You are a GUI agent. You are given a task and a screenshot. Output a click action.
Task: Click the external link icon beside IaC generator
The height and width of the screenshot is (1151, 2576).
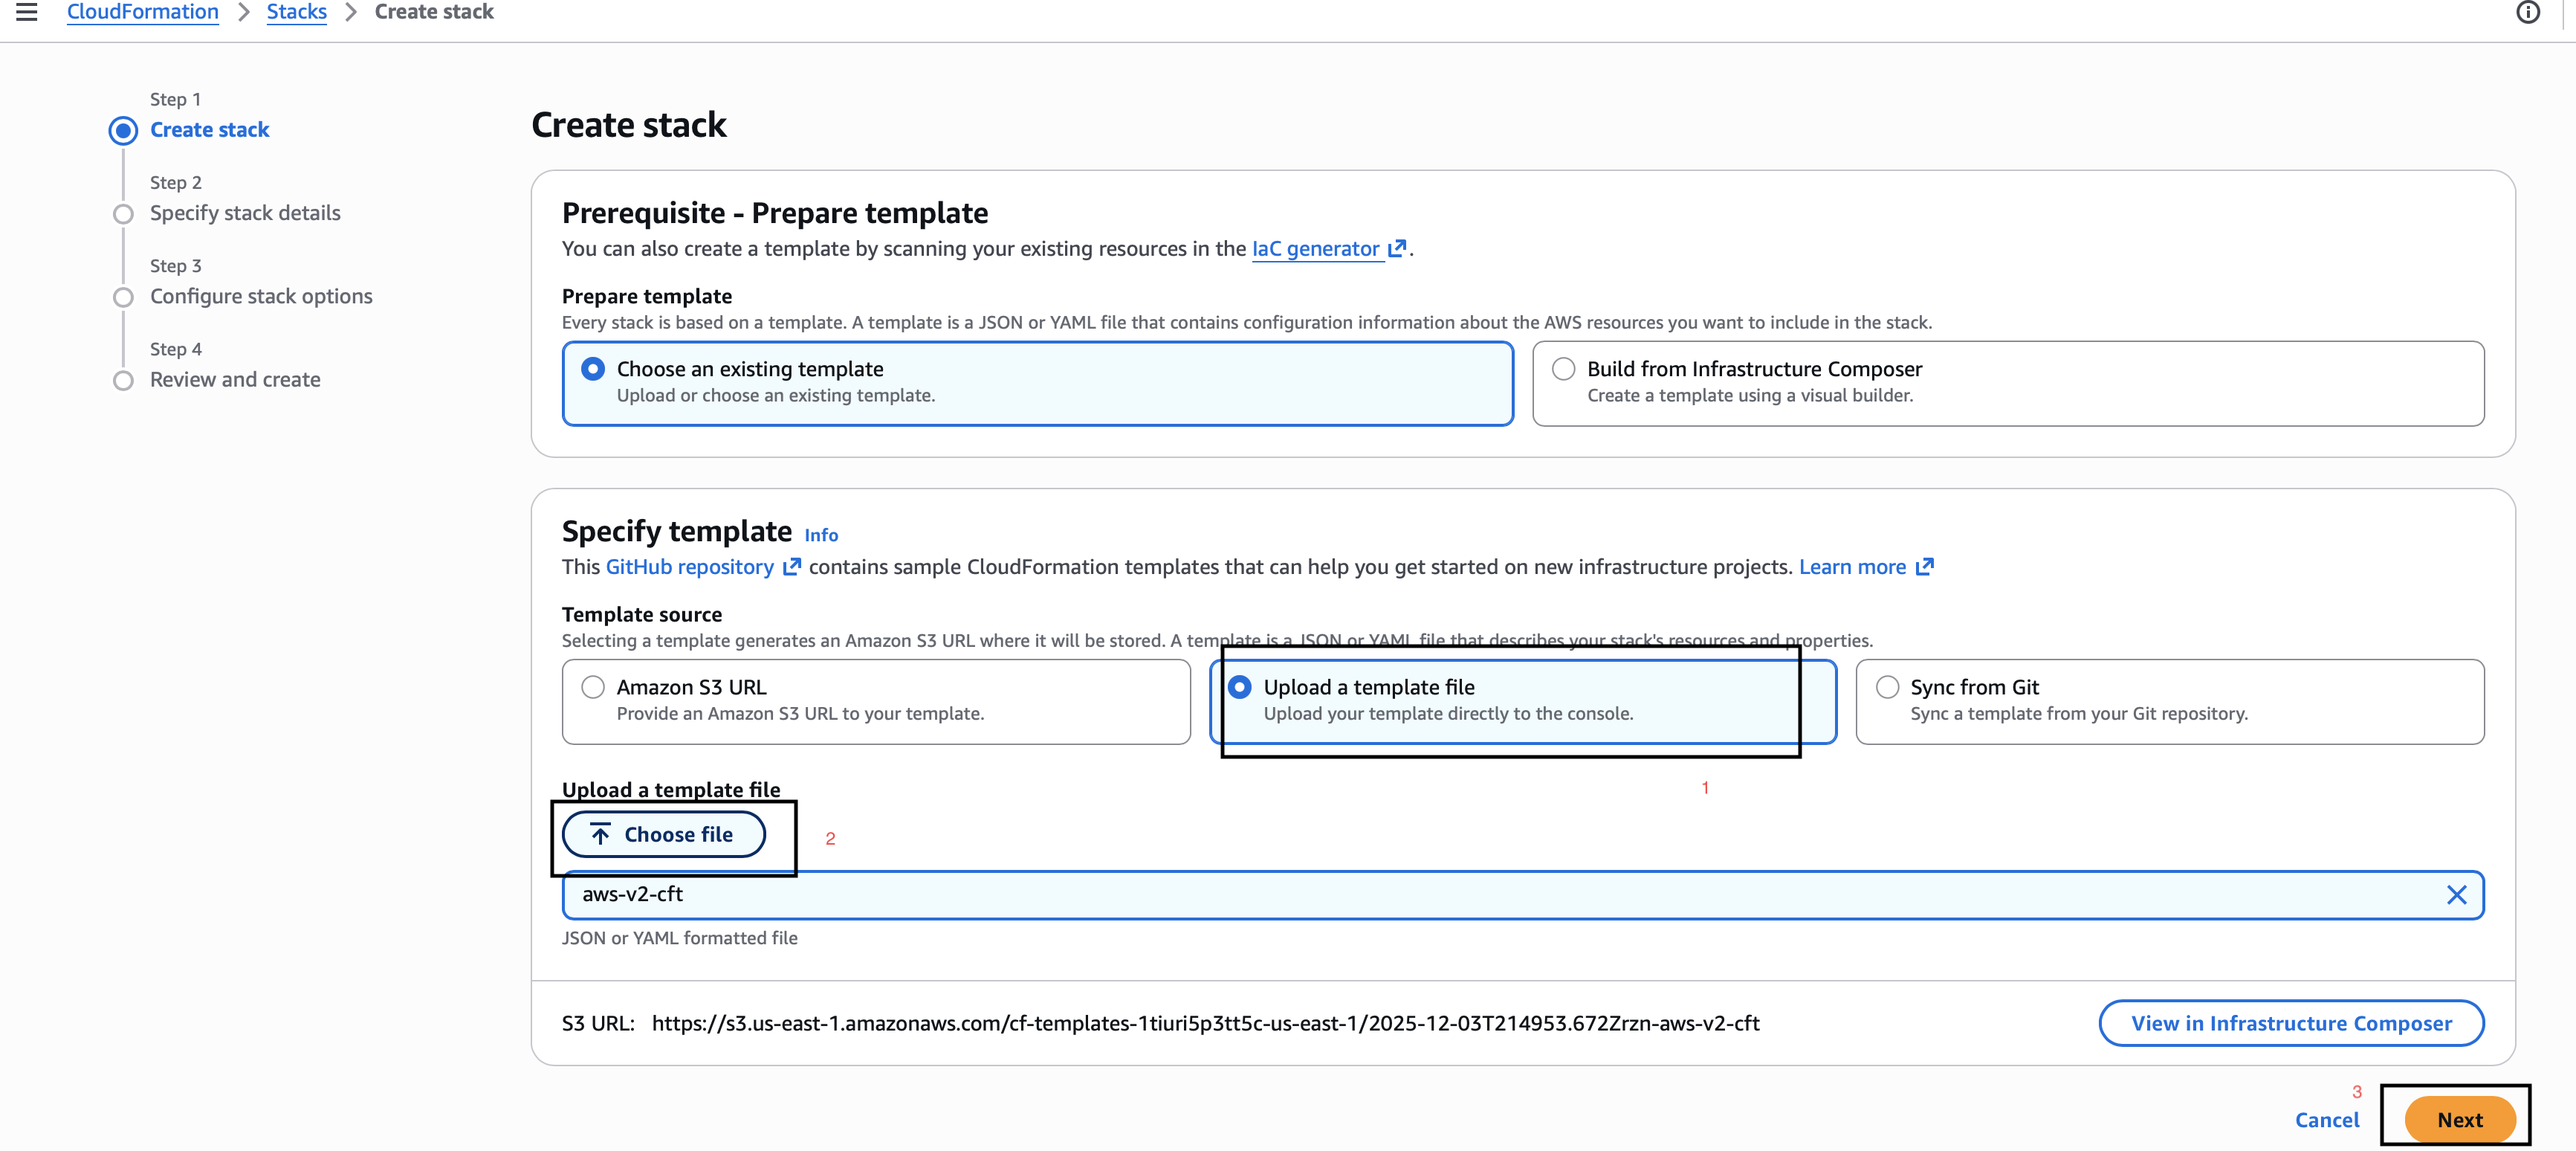pyautogui.click(x=1397, y=249)
